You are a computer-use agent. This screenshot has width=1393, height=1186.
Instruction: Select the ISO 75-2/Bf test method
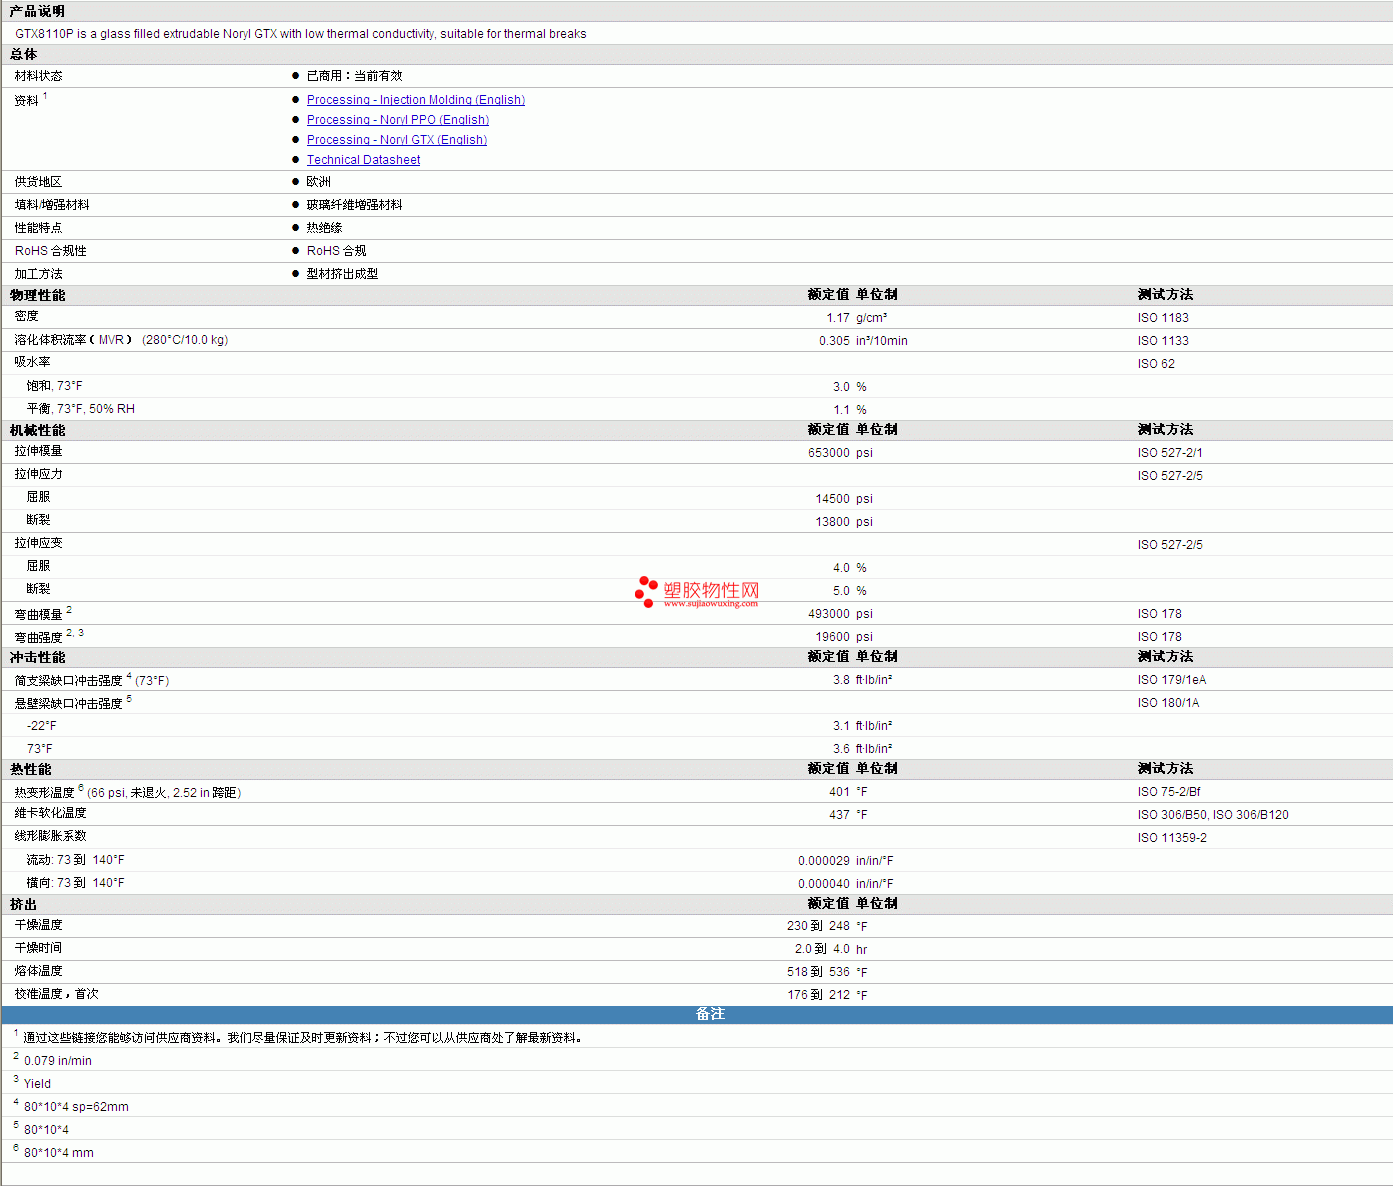(1169, 792)
